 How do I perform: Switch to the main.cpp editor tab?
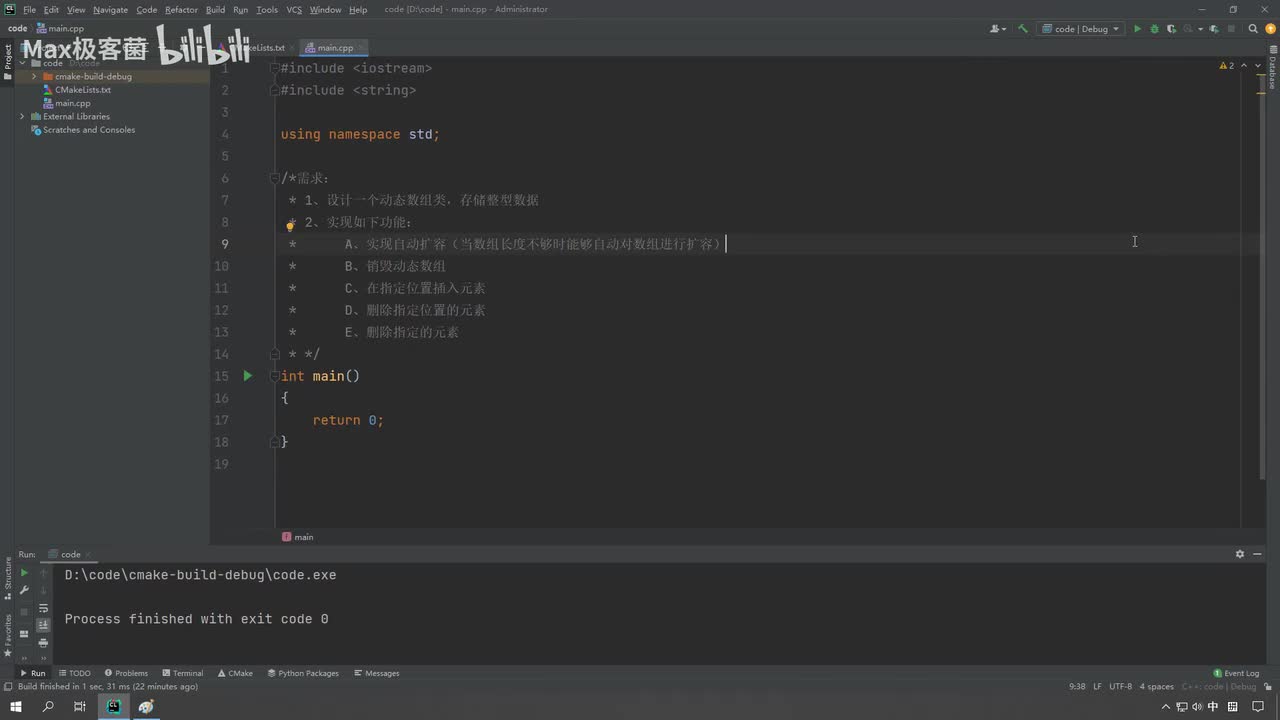point(335,48)
